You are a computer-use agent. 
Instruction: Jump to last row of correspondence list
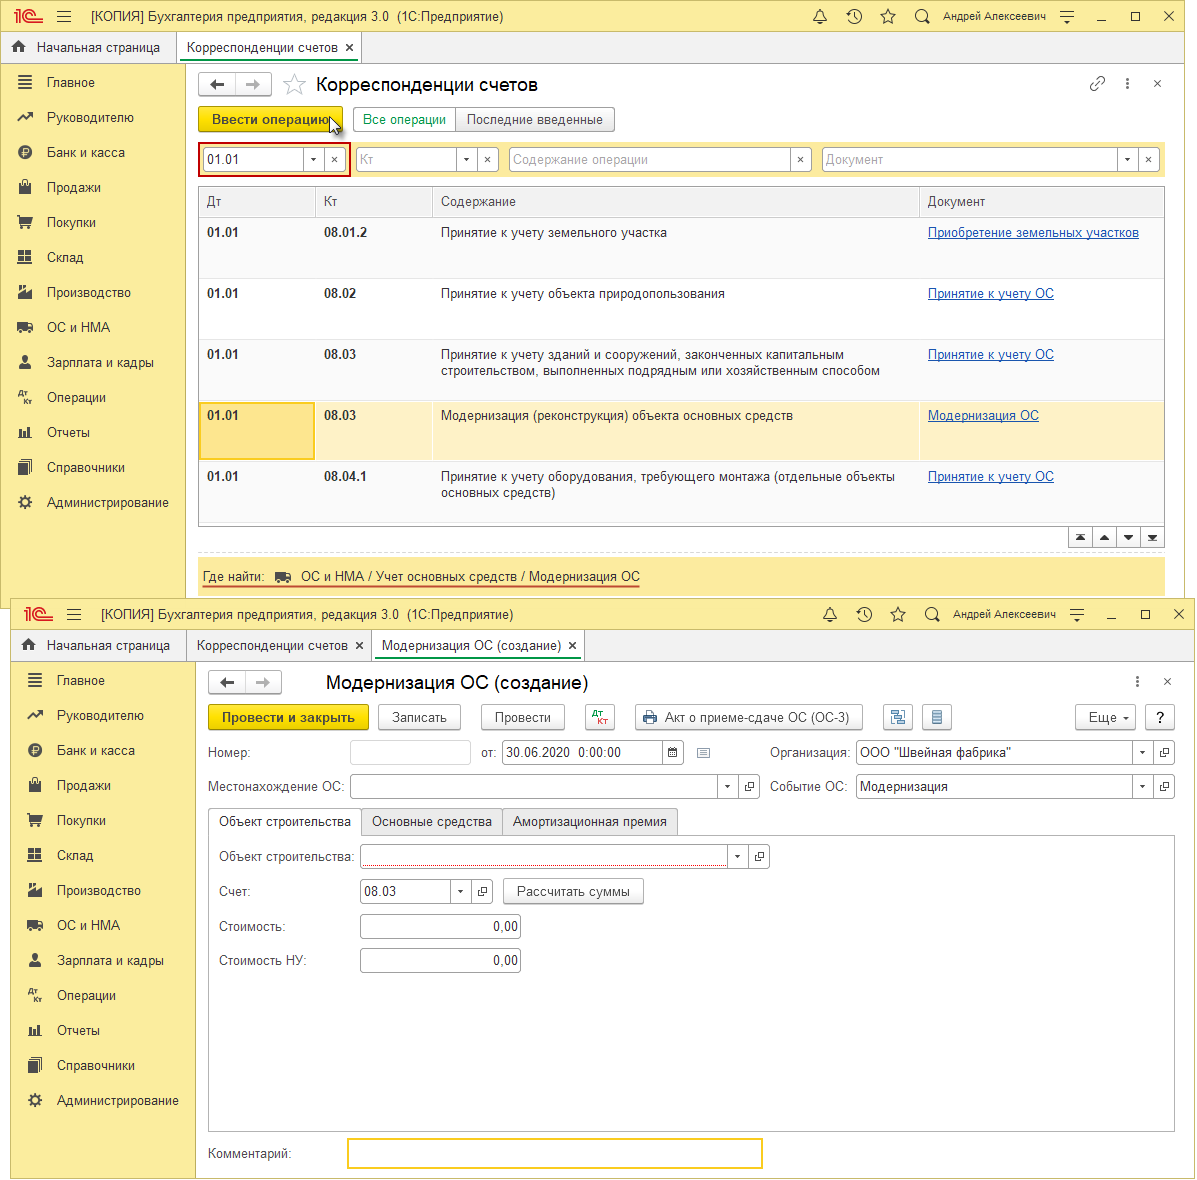(x=1152, y=537)
